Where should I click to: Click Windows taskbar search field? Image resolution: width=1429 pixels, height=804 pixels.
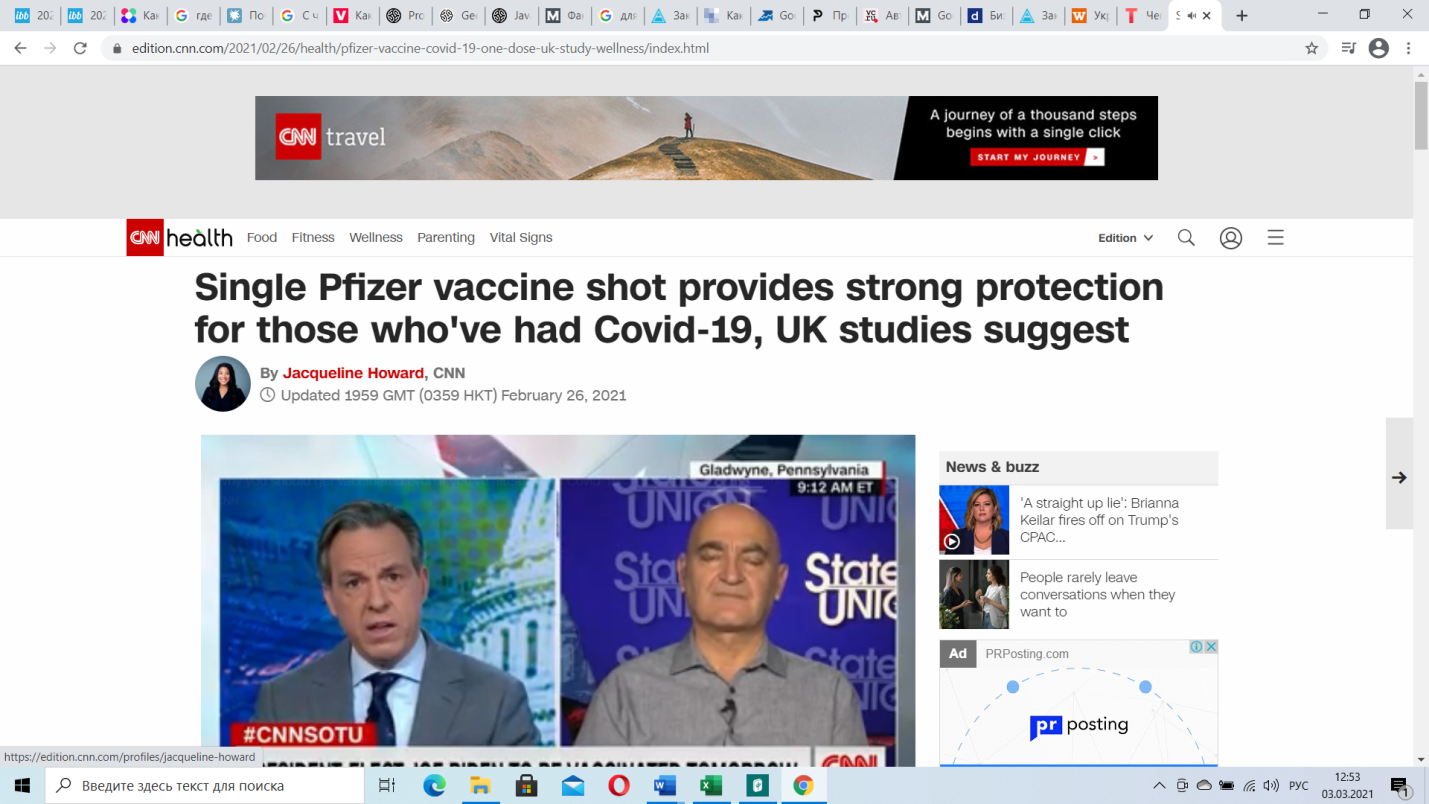click(205, 786)
